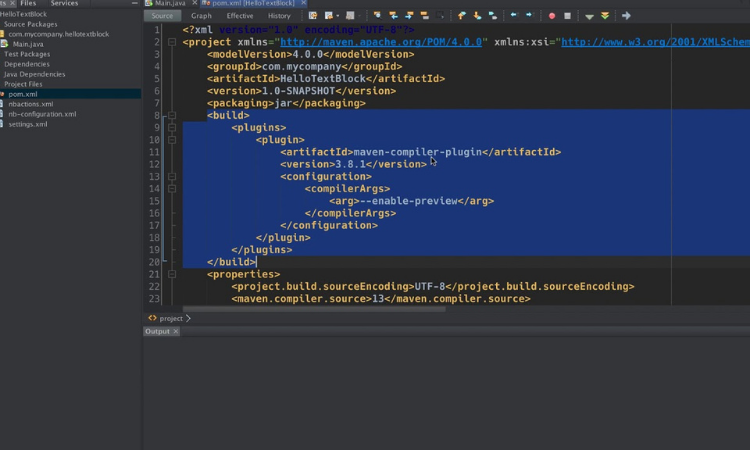Click maven-compiler-plugin artifactId text

pos(418,152)
